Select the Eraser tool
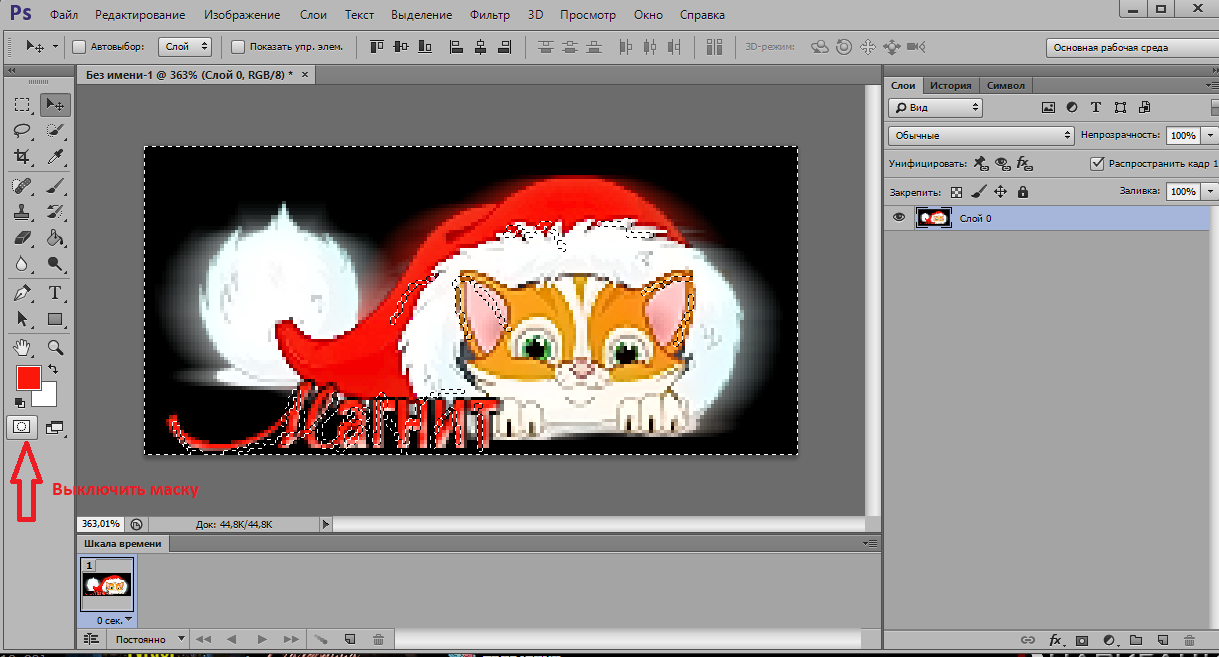Viewport: 1219px width, 657px height. coord(24,238)
